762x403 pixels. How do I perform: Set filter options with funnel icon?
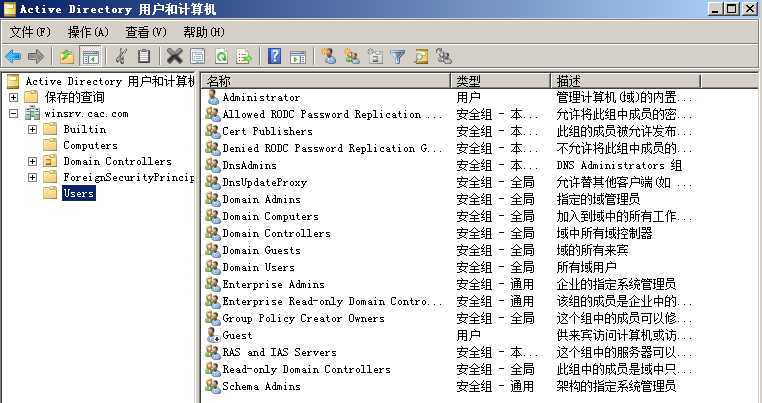point(398,56)
